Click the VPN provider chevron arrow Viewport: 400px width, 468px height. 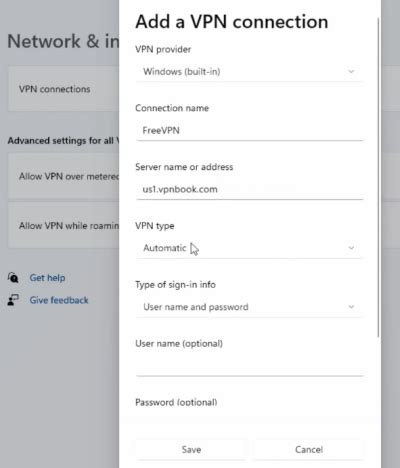(x=351, y=71)
